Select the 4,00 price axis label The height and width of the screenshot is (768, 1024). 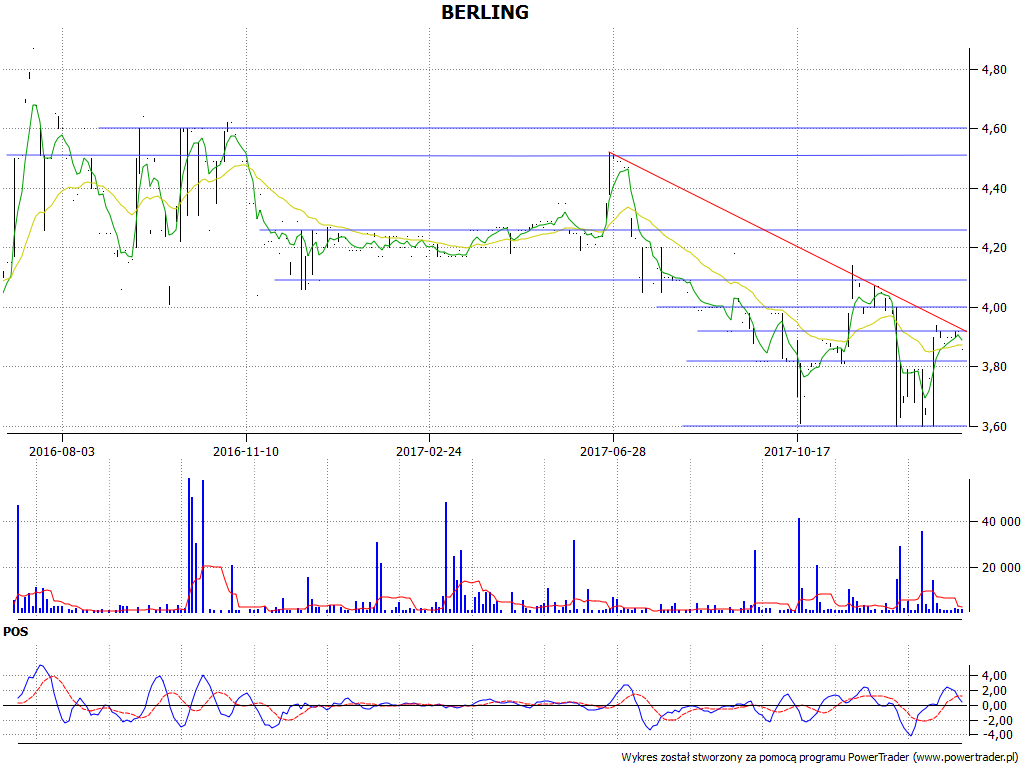tap(994, 308)
